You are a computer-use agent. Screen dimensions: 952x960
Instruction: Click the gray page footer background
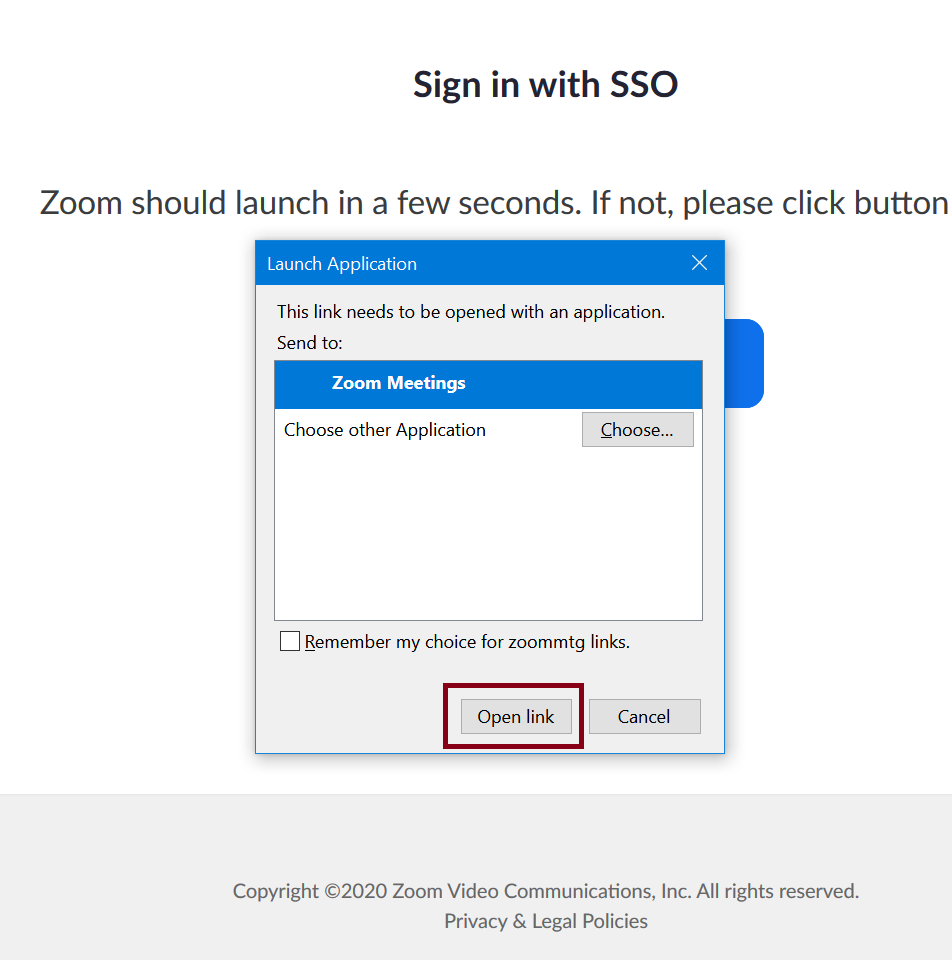click(122, 876)
